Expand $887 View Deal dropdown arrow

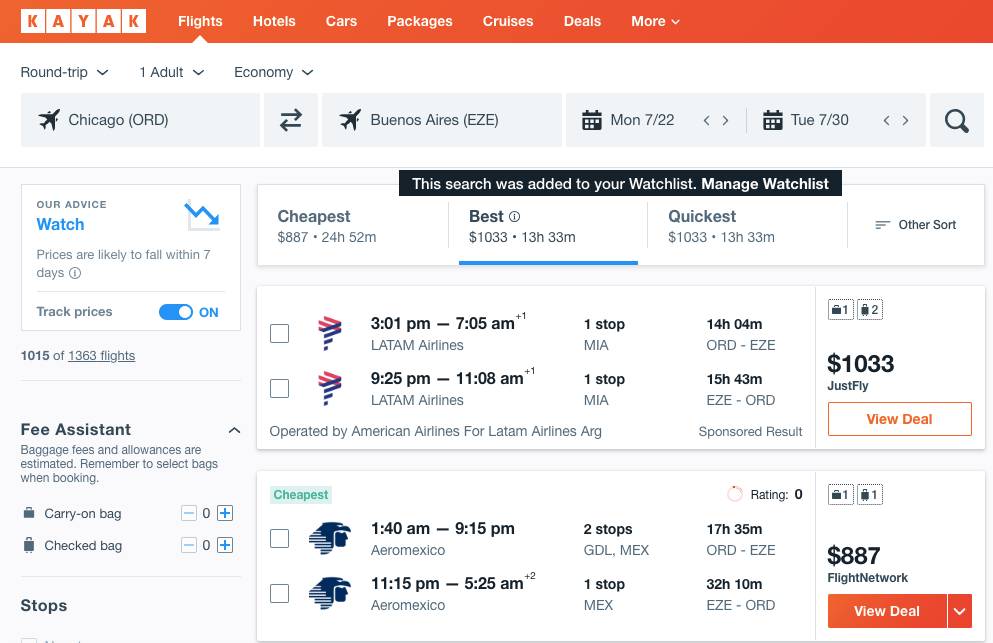(x=959, y=611)
